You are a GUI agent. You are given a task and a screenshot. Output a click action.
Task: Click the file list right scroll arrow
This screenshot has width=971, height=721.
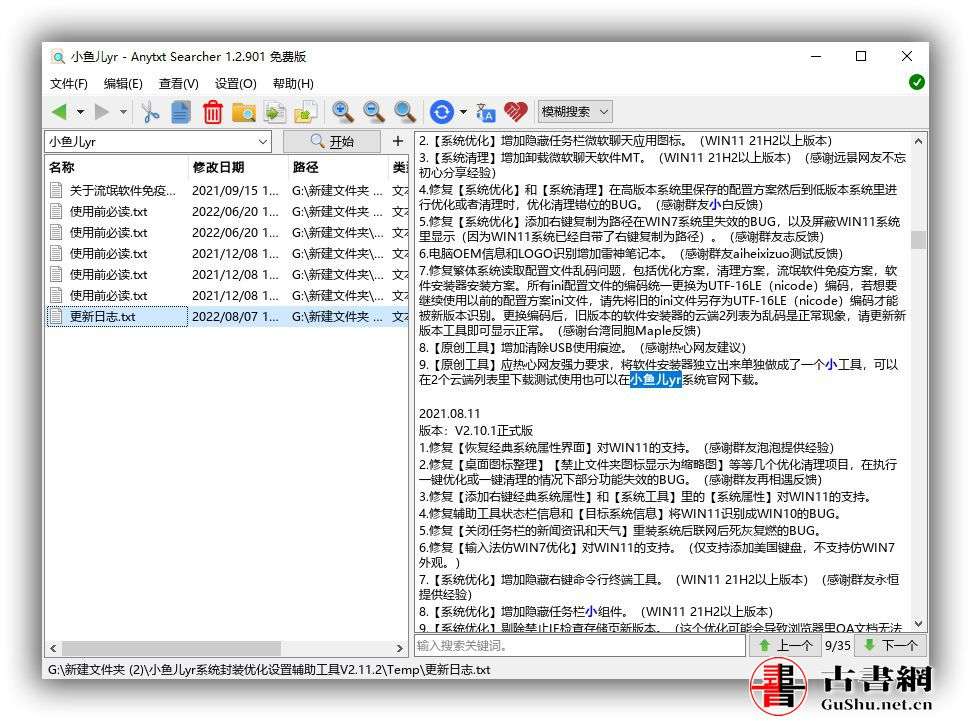click(399, 649)
